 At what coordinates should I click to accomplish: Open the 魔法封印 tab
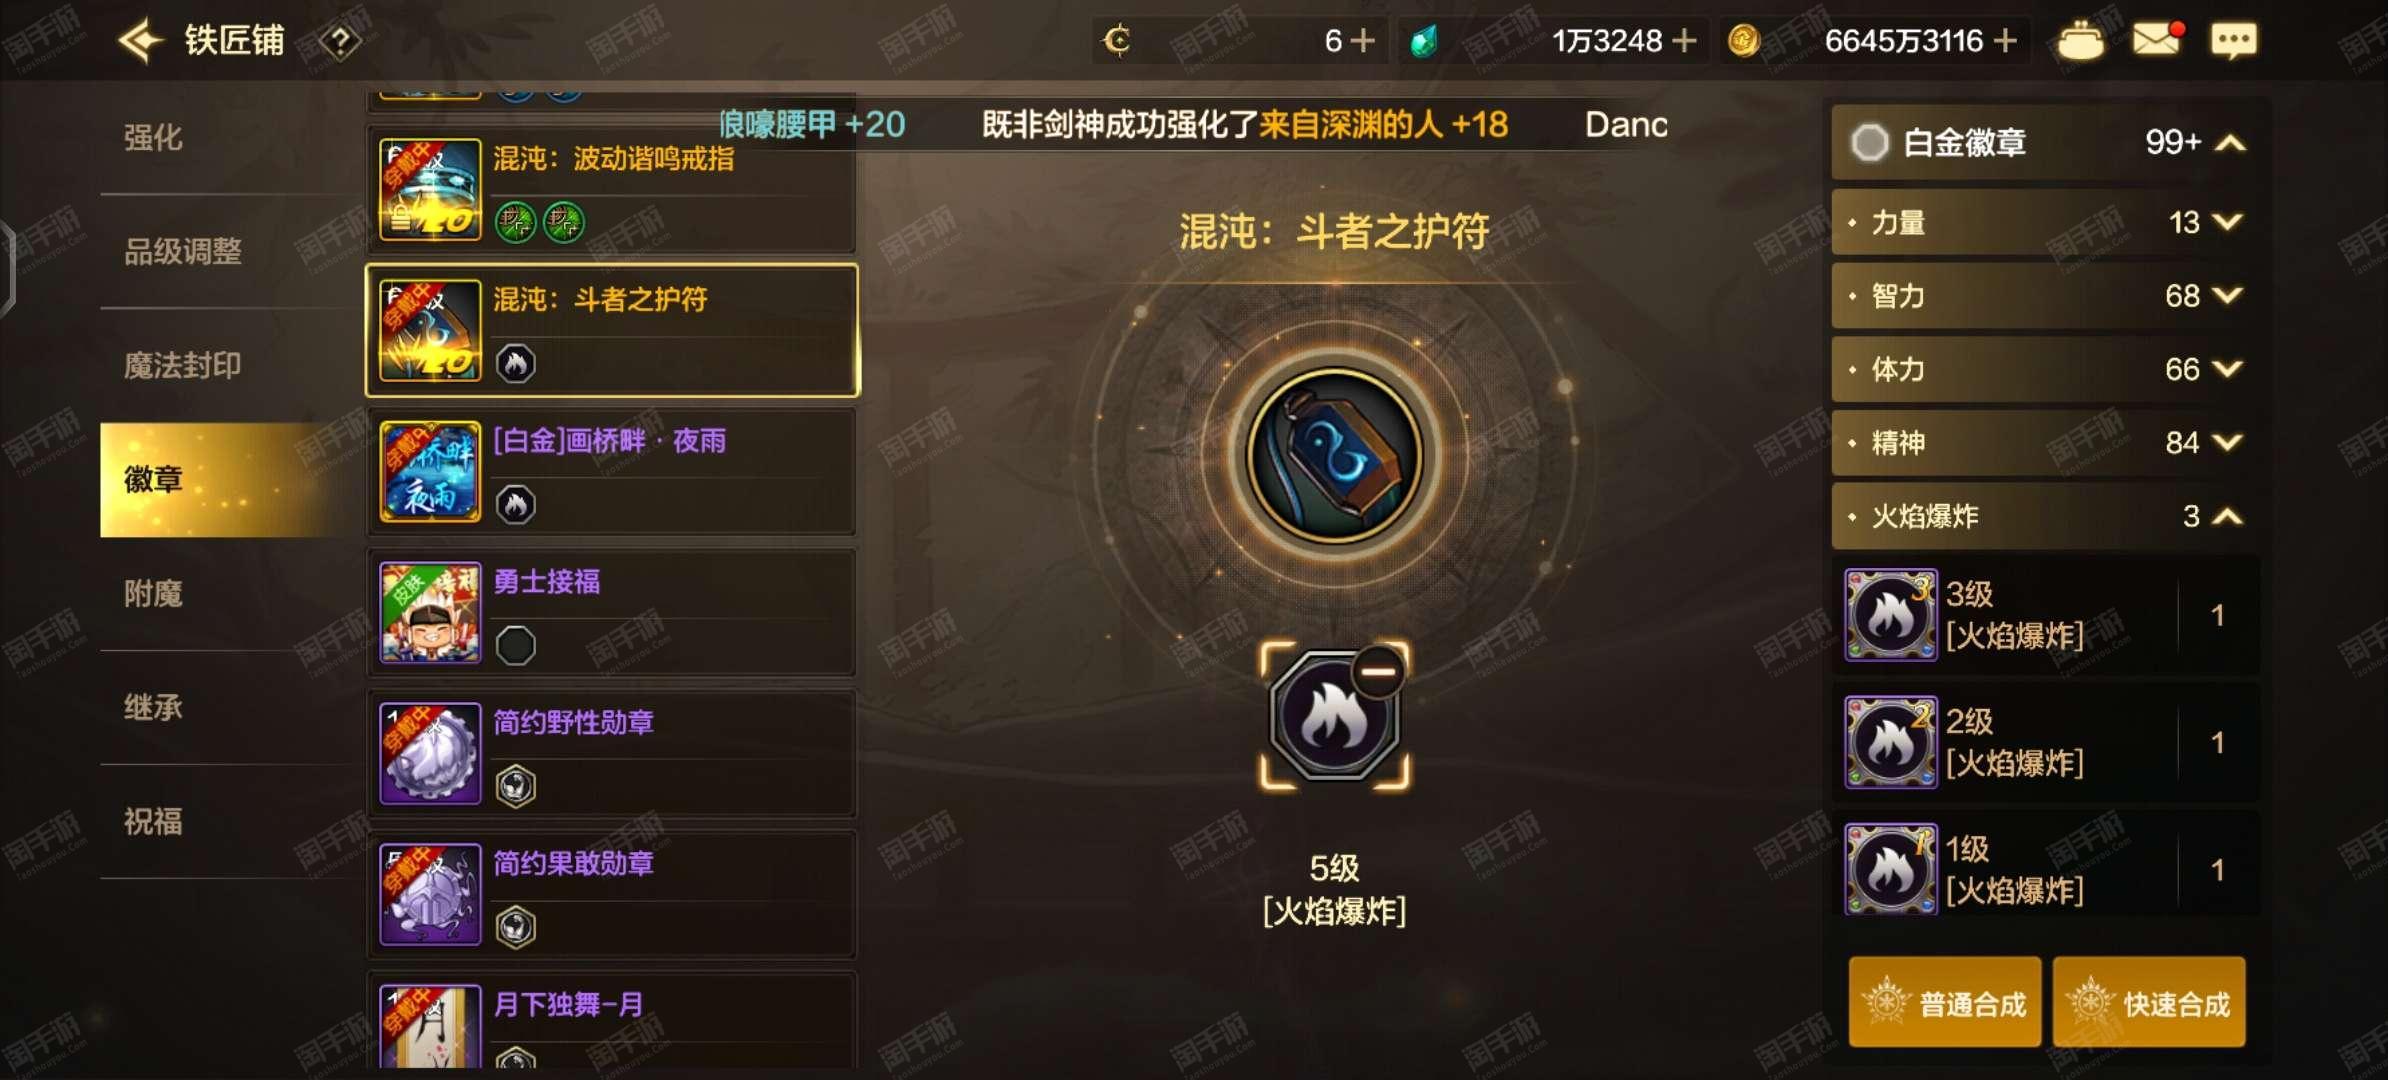pyautogui.click(x=182, y=365)
